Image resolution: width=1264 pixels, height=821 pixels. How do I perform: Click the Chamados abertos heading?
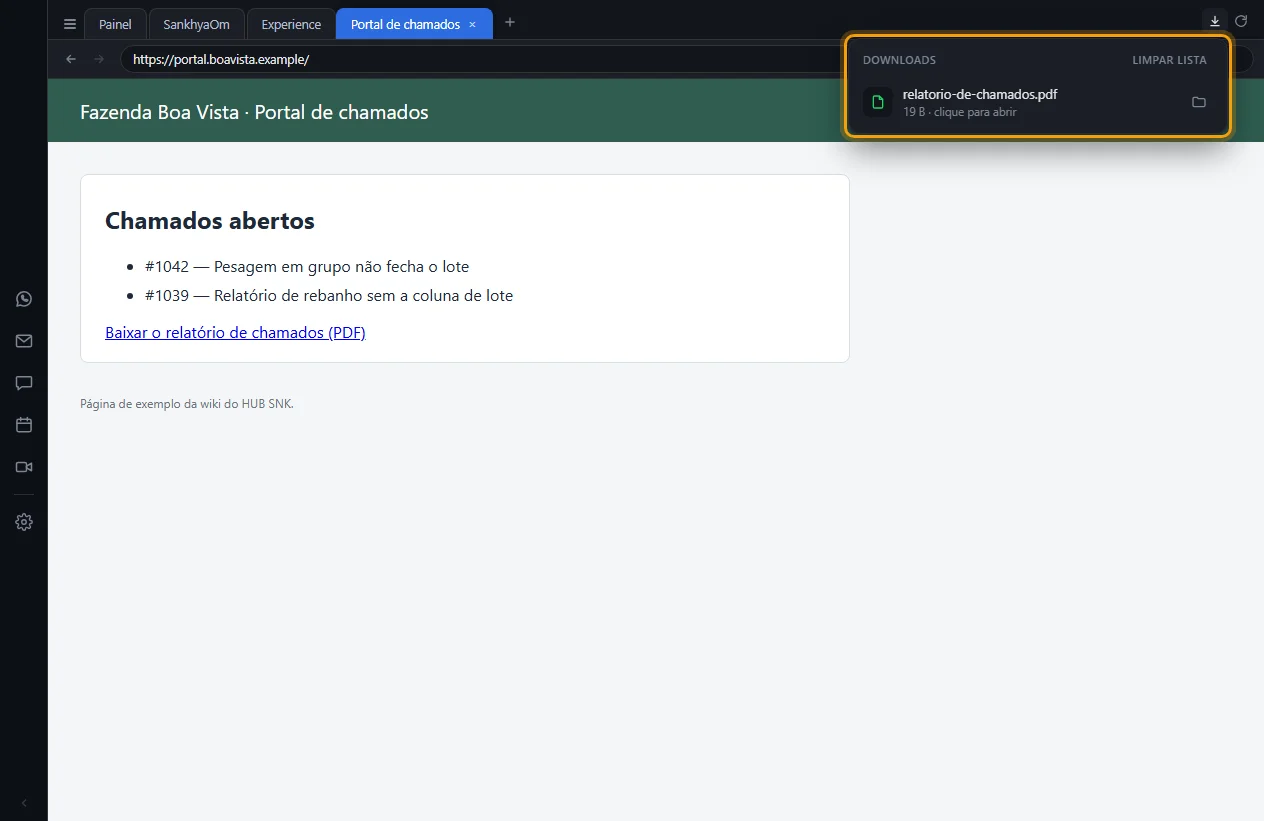210,221
